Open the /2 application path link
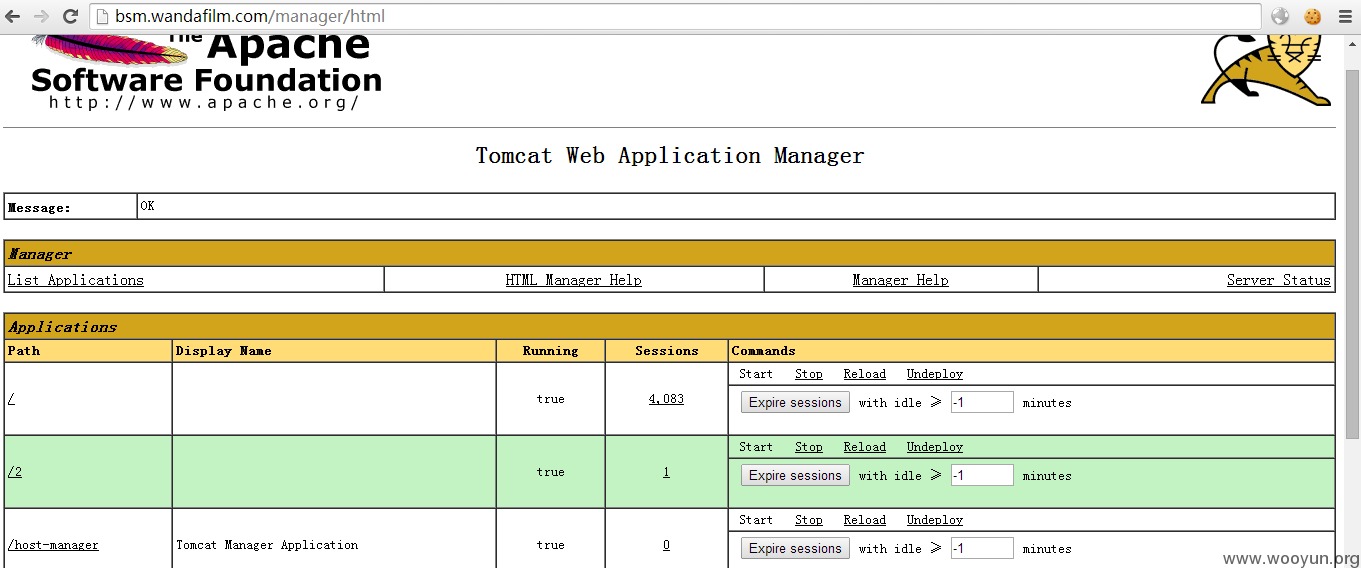The width and height of the screenshot is (1361, 568). point(15,472)
